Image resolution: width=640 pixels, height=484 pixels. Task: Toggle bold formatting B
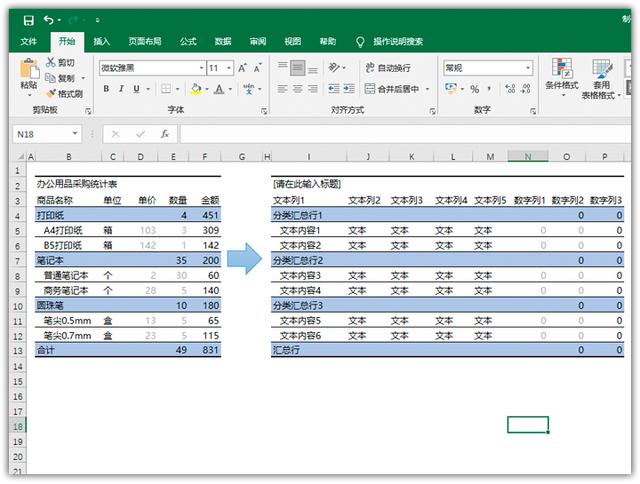(106, 89)
